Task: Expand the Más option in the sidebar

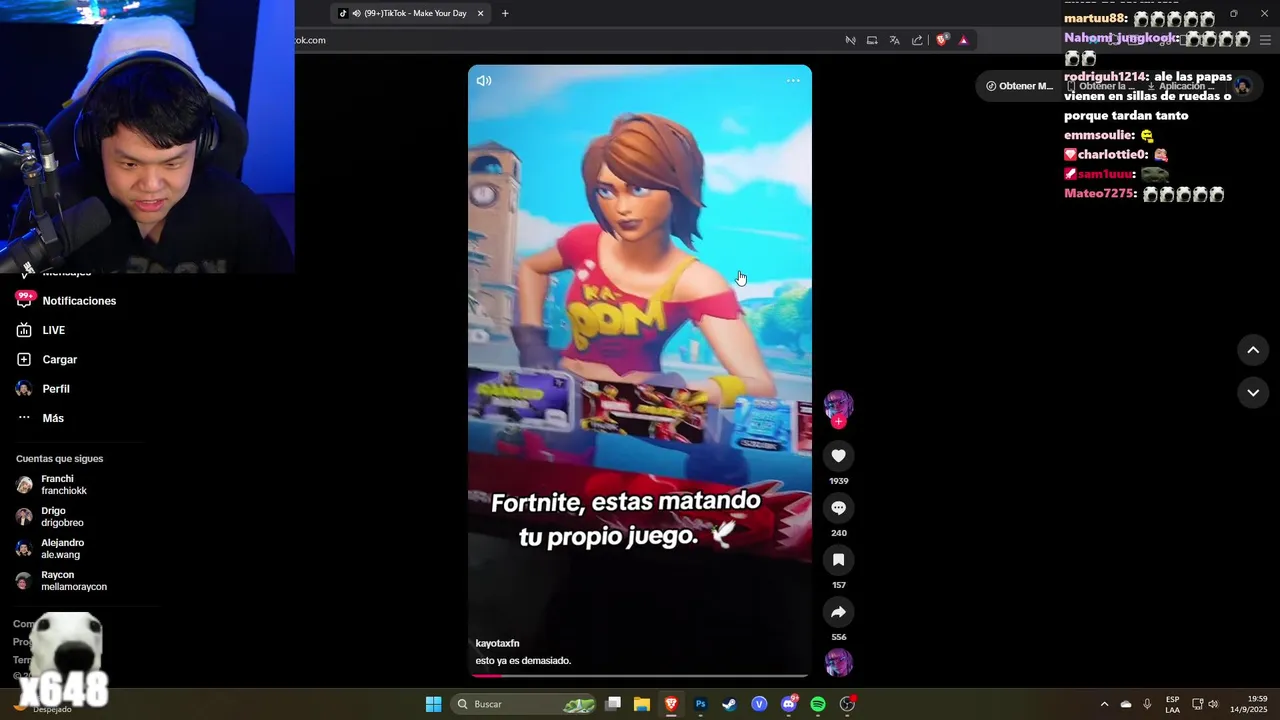Action: pyautogui.click(x=52, y=418)
